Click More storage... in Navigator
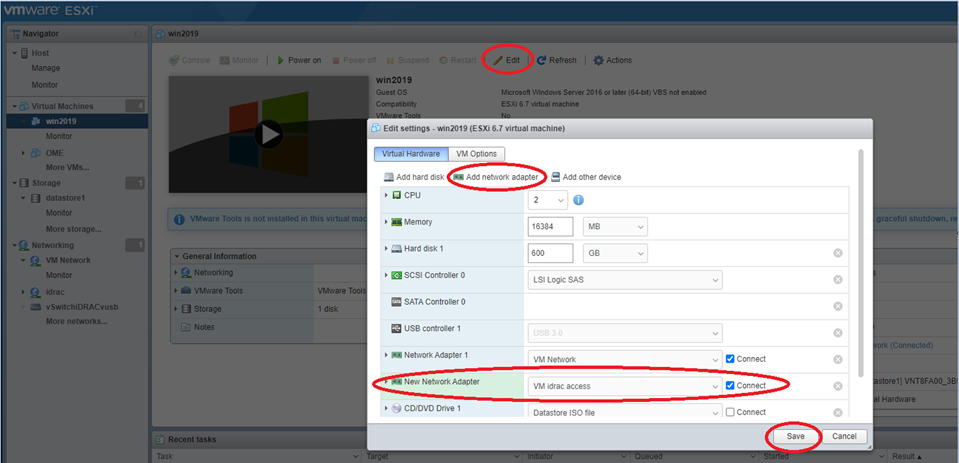The width and height of the screenshot is (959, 463). coord(73,229)
